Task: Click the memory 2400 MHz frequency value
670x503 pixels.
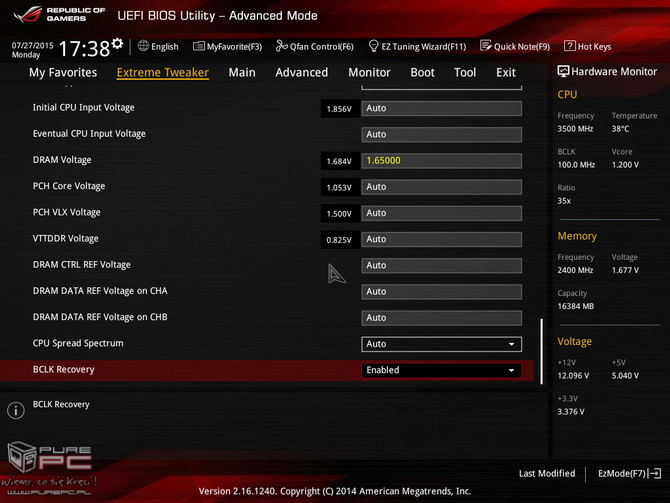Action: click(575, 270)
